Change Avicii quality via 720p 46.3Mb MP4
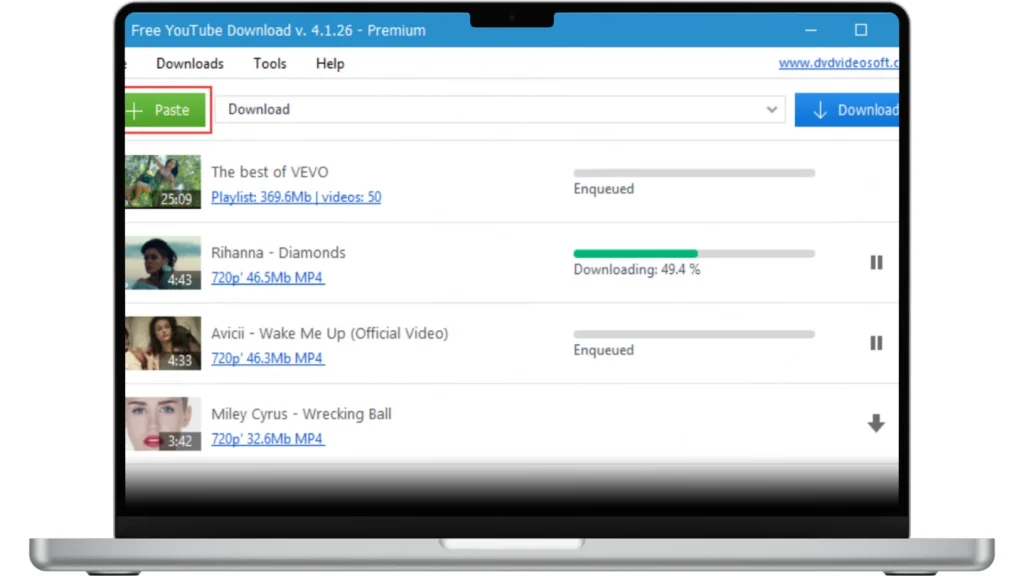 (267, 358)
